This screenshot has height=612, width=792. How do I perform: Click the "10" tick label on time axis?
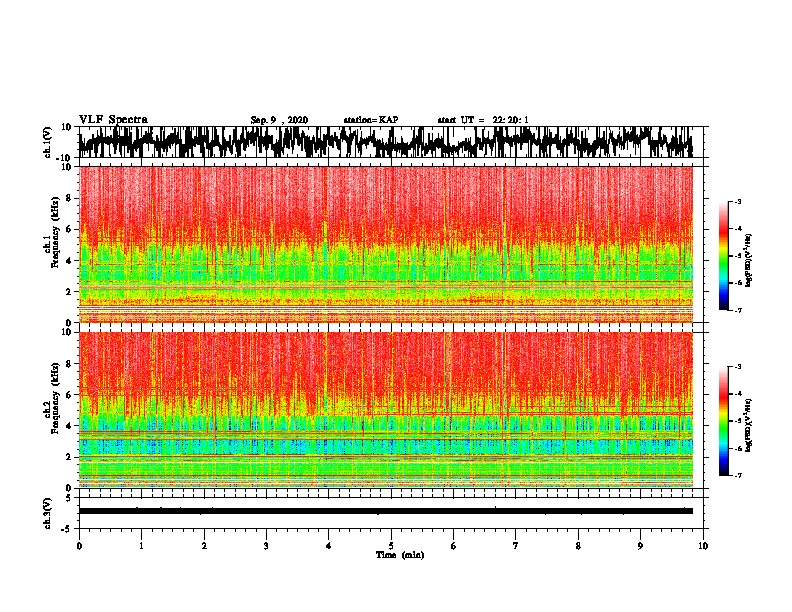click(703, 546)
